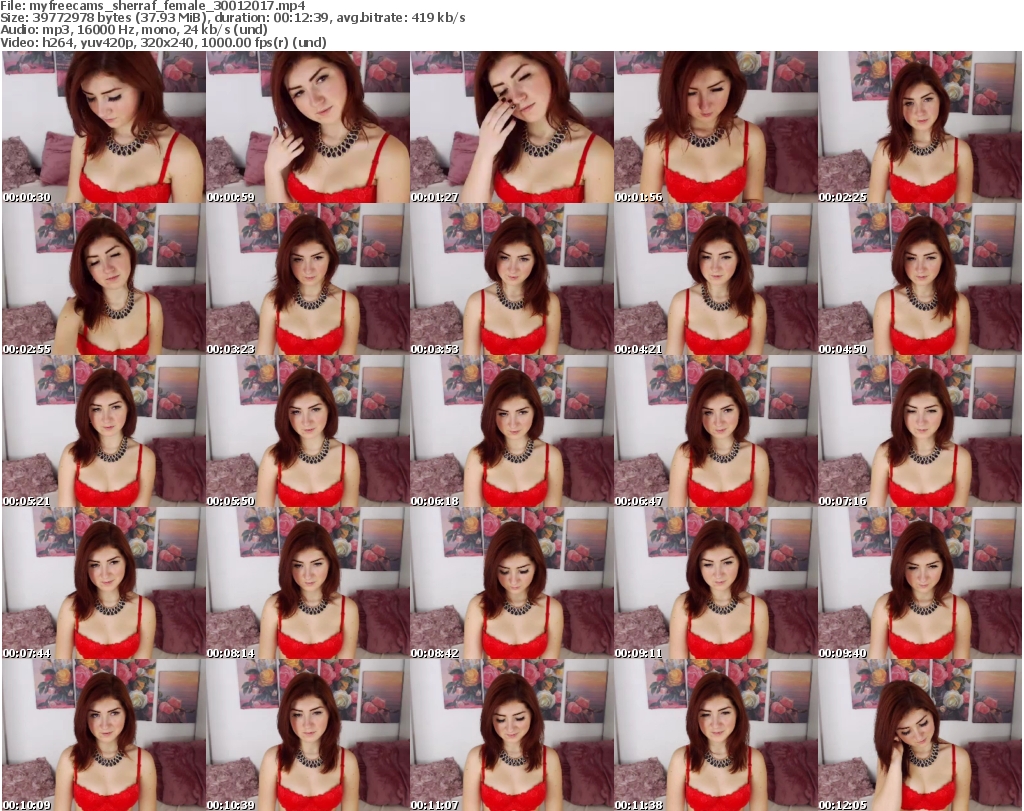Viewport: 1024px width, 811px height.
Task: Select the 00:11:38 thumbnail
Action: (x=716, y=735)
